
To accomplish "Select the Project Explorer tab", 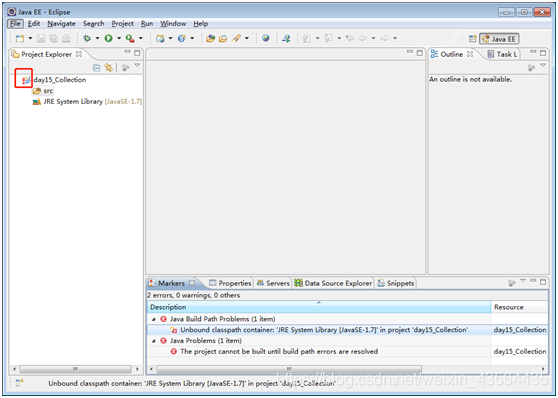I will pos(47,54).
